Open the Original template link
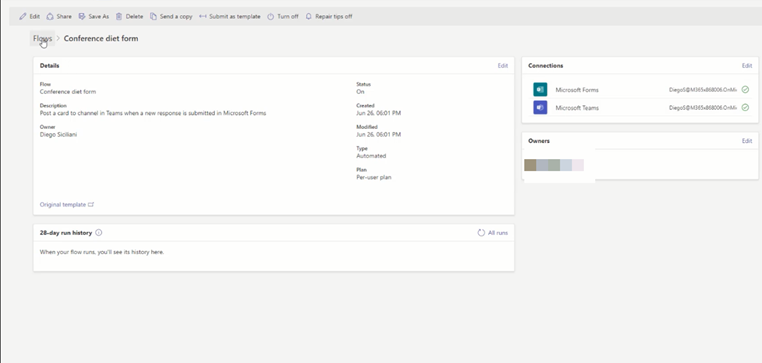 click(x=67, y=205)
